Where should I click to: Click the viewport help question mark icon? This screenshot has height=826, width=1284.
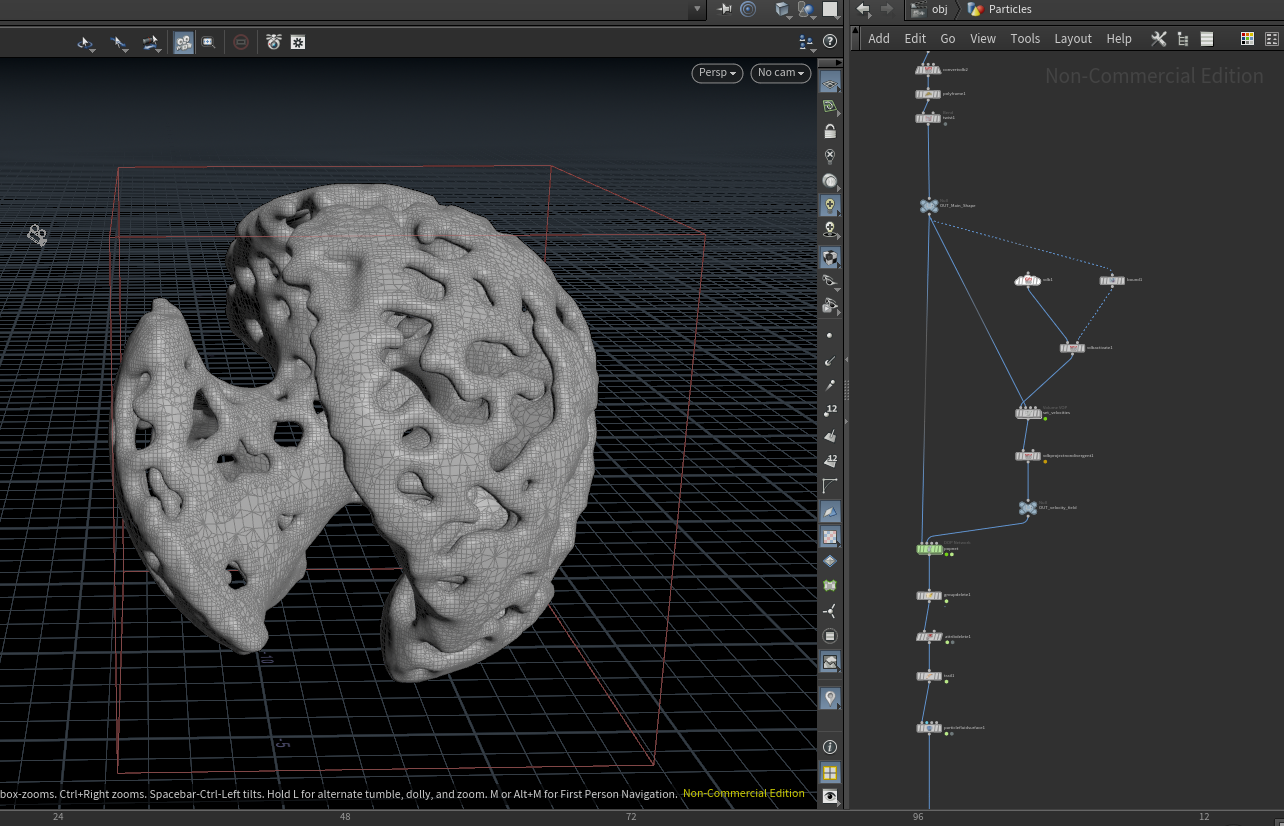(x=830, y=42)
